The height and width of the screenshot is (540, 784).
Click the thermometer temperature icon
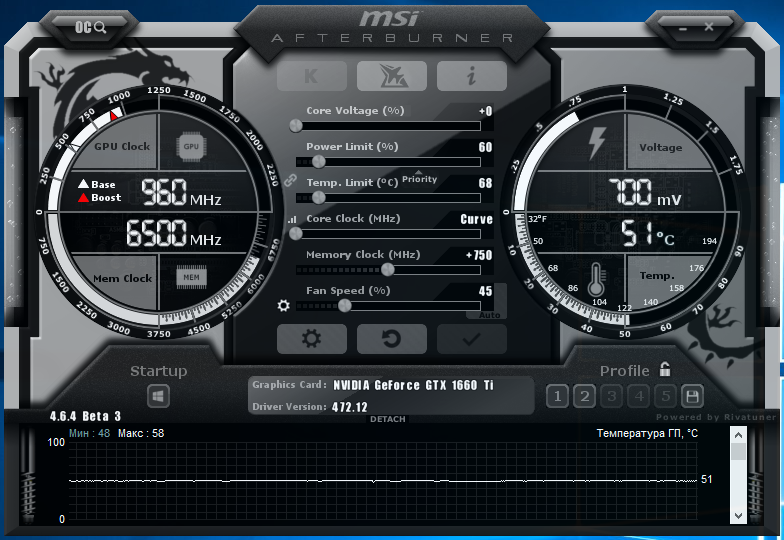point(596,280)
